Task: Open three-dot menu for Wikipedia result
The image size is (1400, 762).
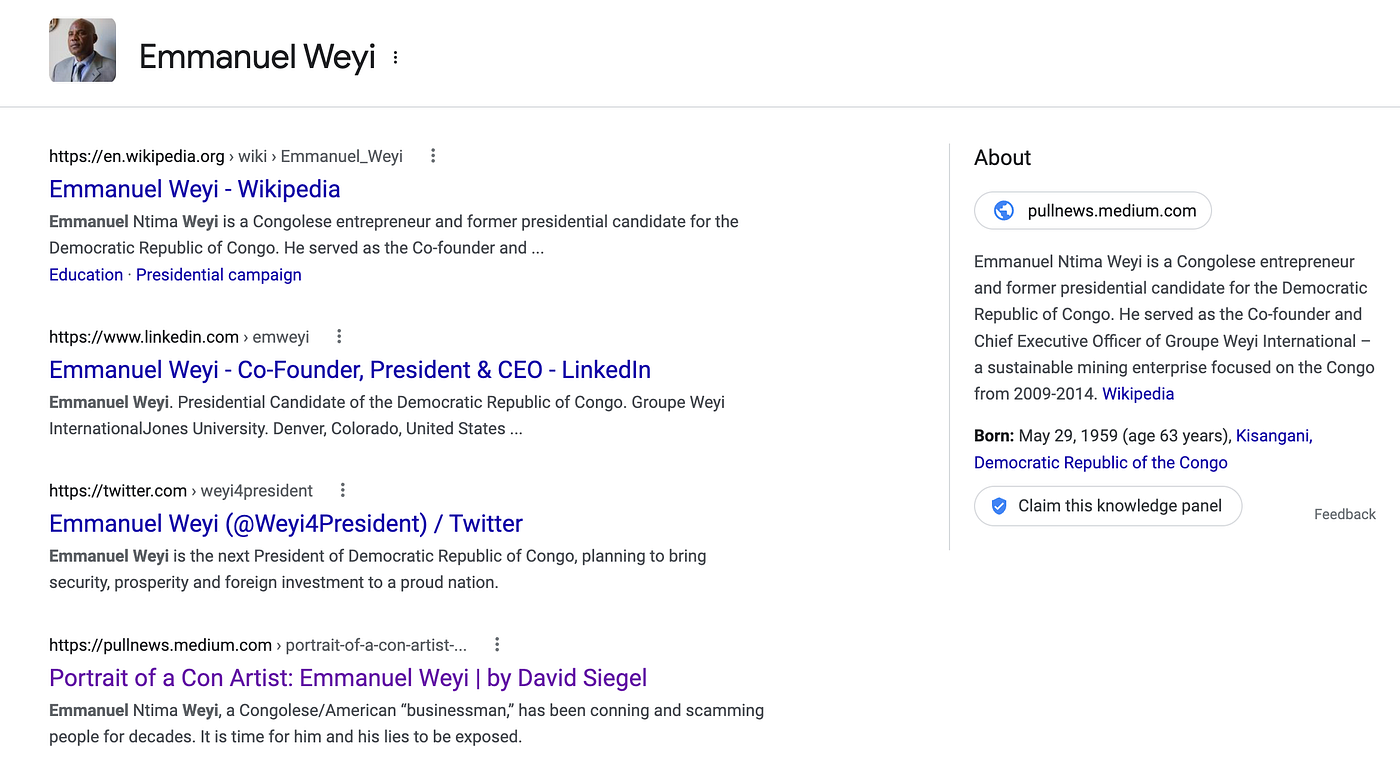Action: click(433, 156)
